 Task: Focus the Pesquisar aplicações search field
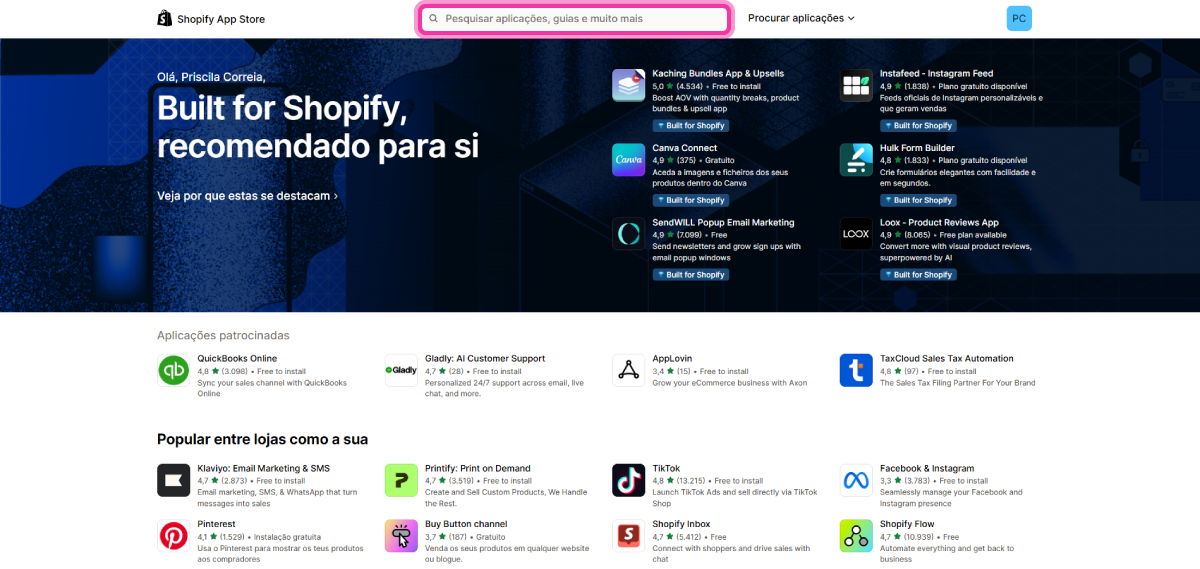[574, 19]
